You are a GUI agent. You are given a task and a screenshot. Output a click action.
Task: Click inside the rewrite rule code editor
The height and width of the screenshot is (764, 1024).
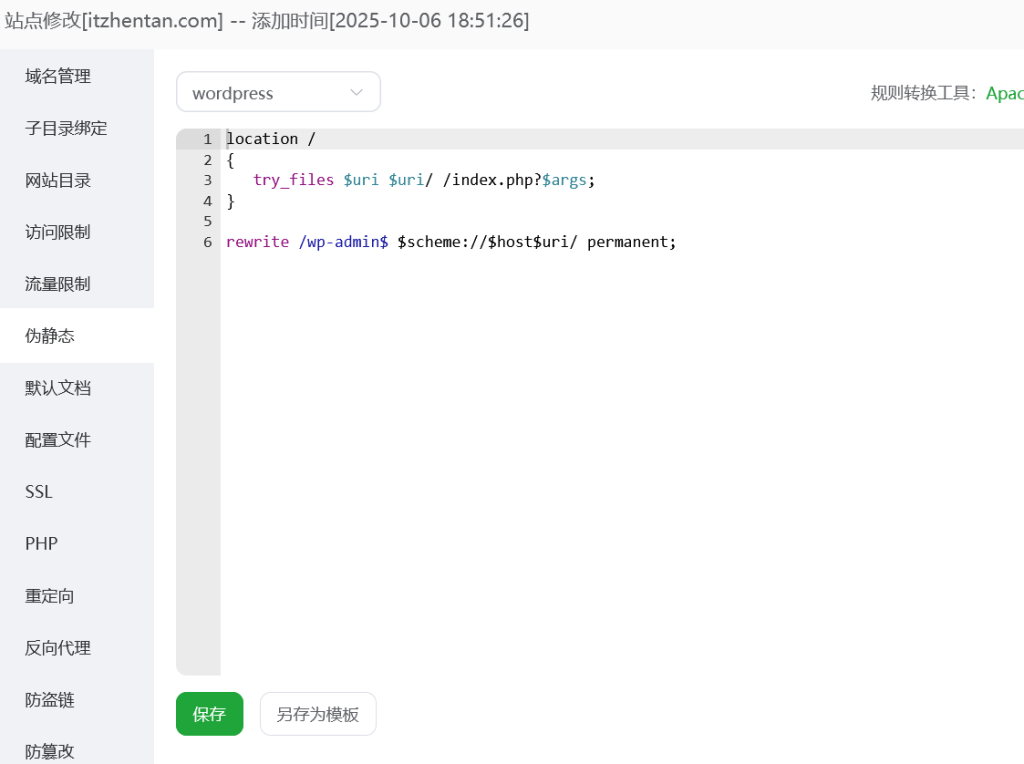pyautogui.click(x=500, y=350)
